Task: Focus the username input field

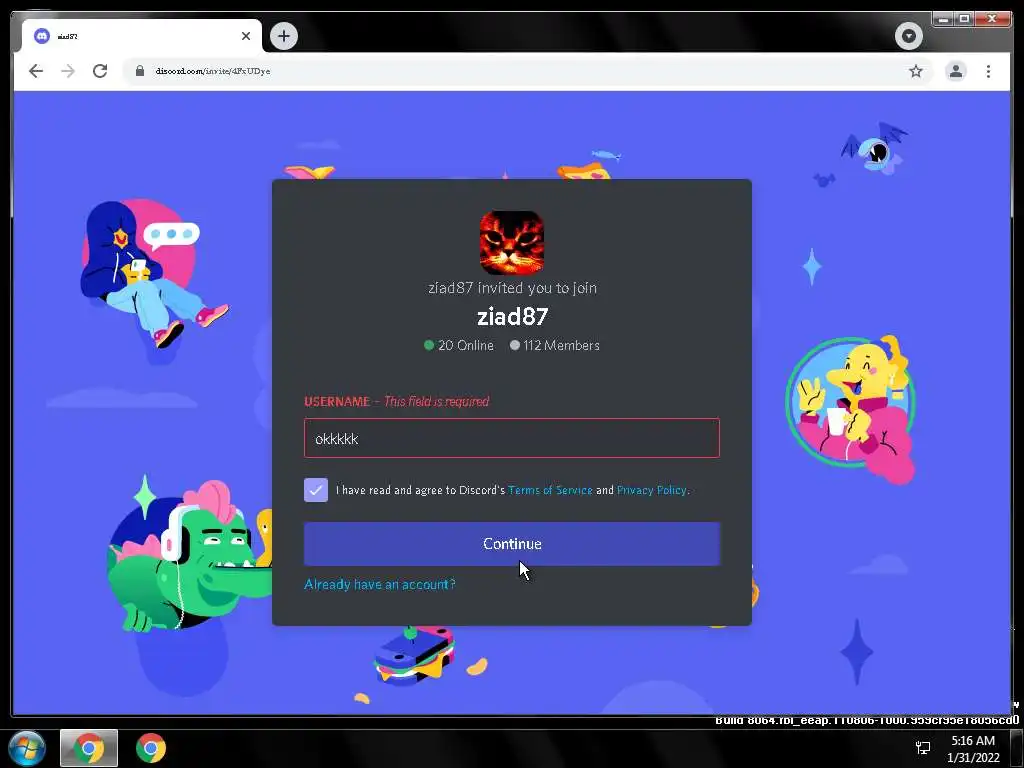Action: (x=512, y=438)
